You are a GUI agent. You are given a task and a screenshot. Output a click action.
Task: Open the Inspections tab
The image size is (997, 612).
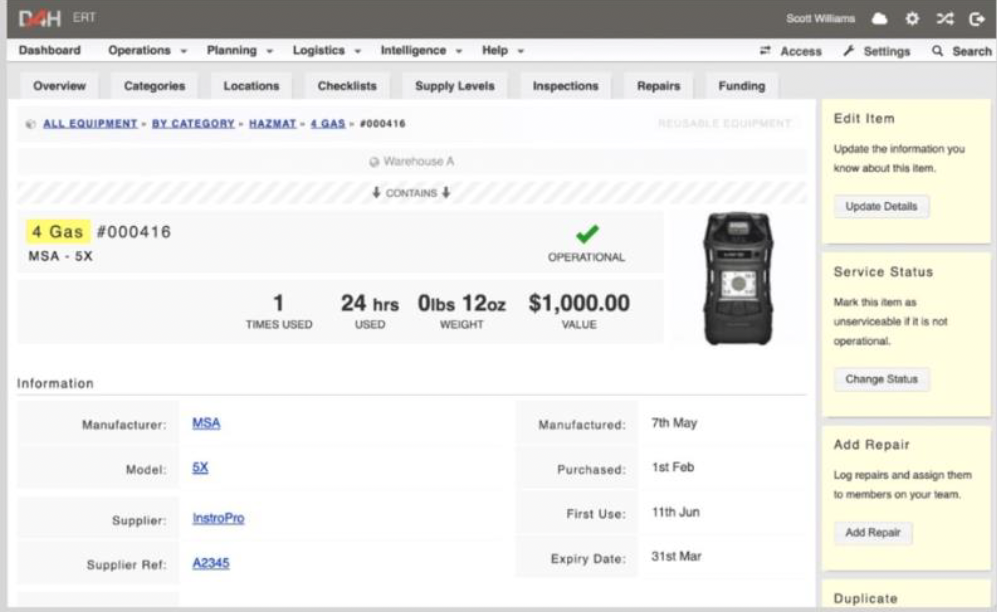click(565, 86)
